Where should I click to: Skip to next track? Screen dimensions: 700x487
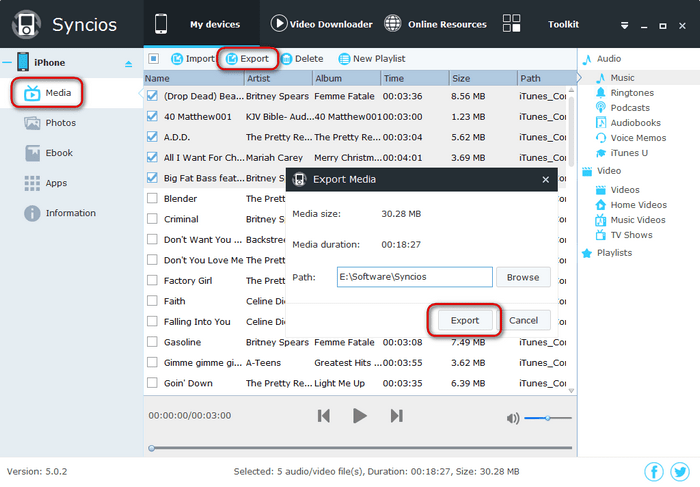[396, 416]
